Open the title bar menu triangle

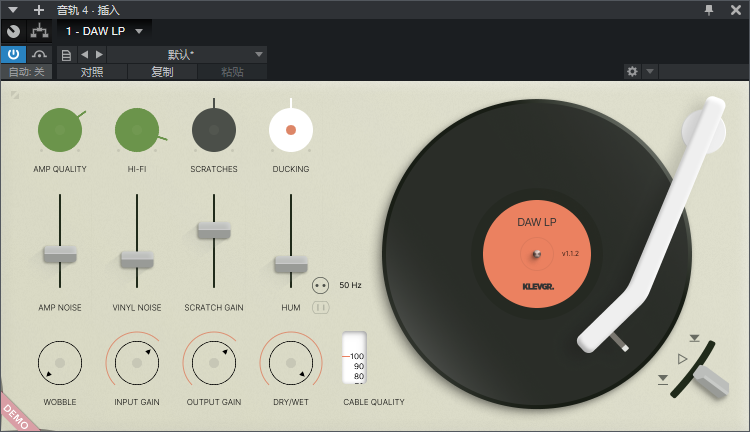pos(13,10)
